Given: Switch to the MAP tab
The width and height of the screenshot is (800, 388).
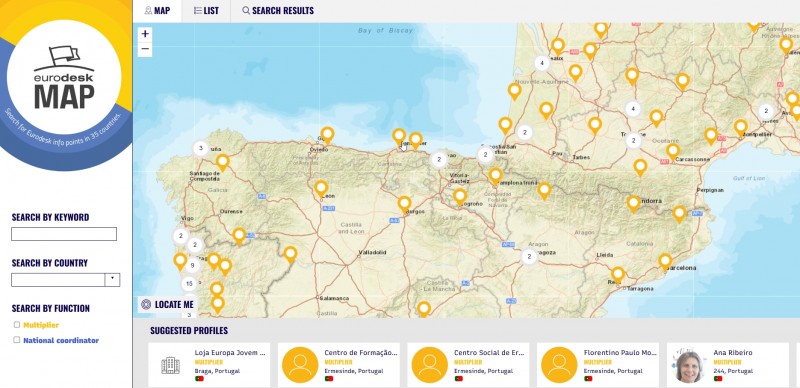Looking at the screenshot, I should pos(157,11).
